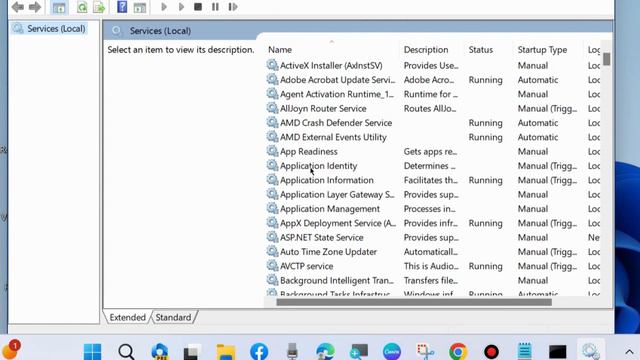640x360 pixels.
Task: Click 'This is Audio...' description of AVCTP service
Action: click(x=431, y=266)
